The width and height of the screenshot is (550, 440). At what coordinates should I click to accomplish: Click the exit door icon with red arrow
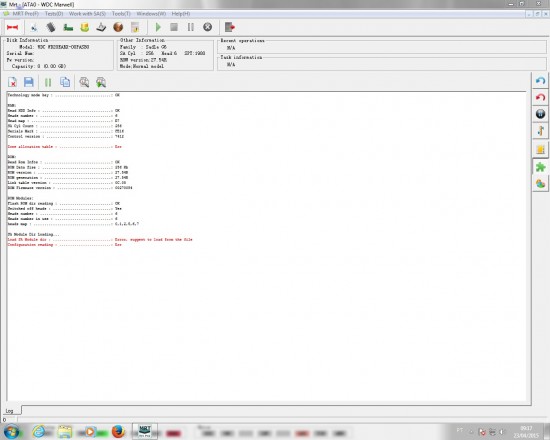tap(230, 27)
